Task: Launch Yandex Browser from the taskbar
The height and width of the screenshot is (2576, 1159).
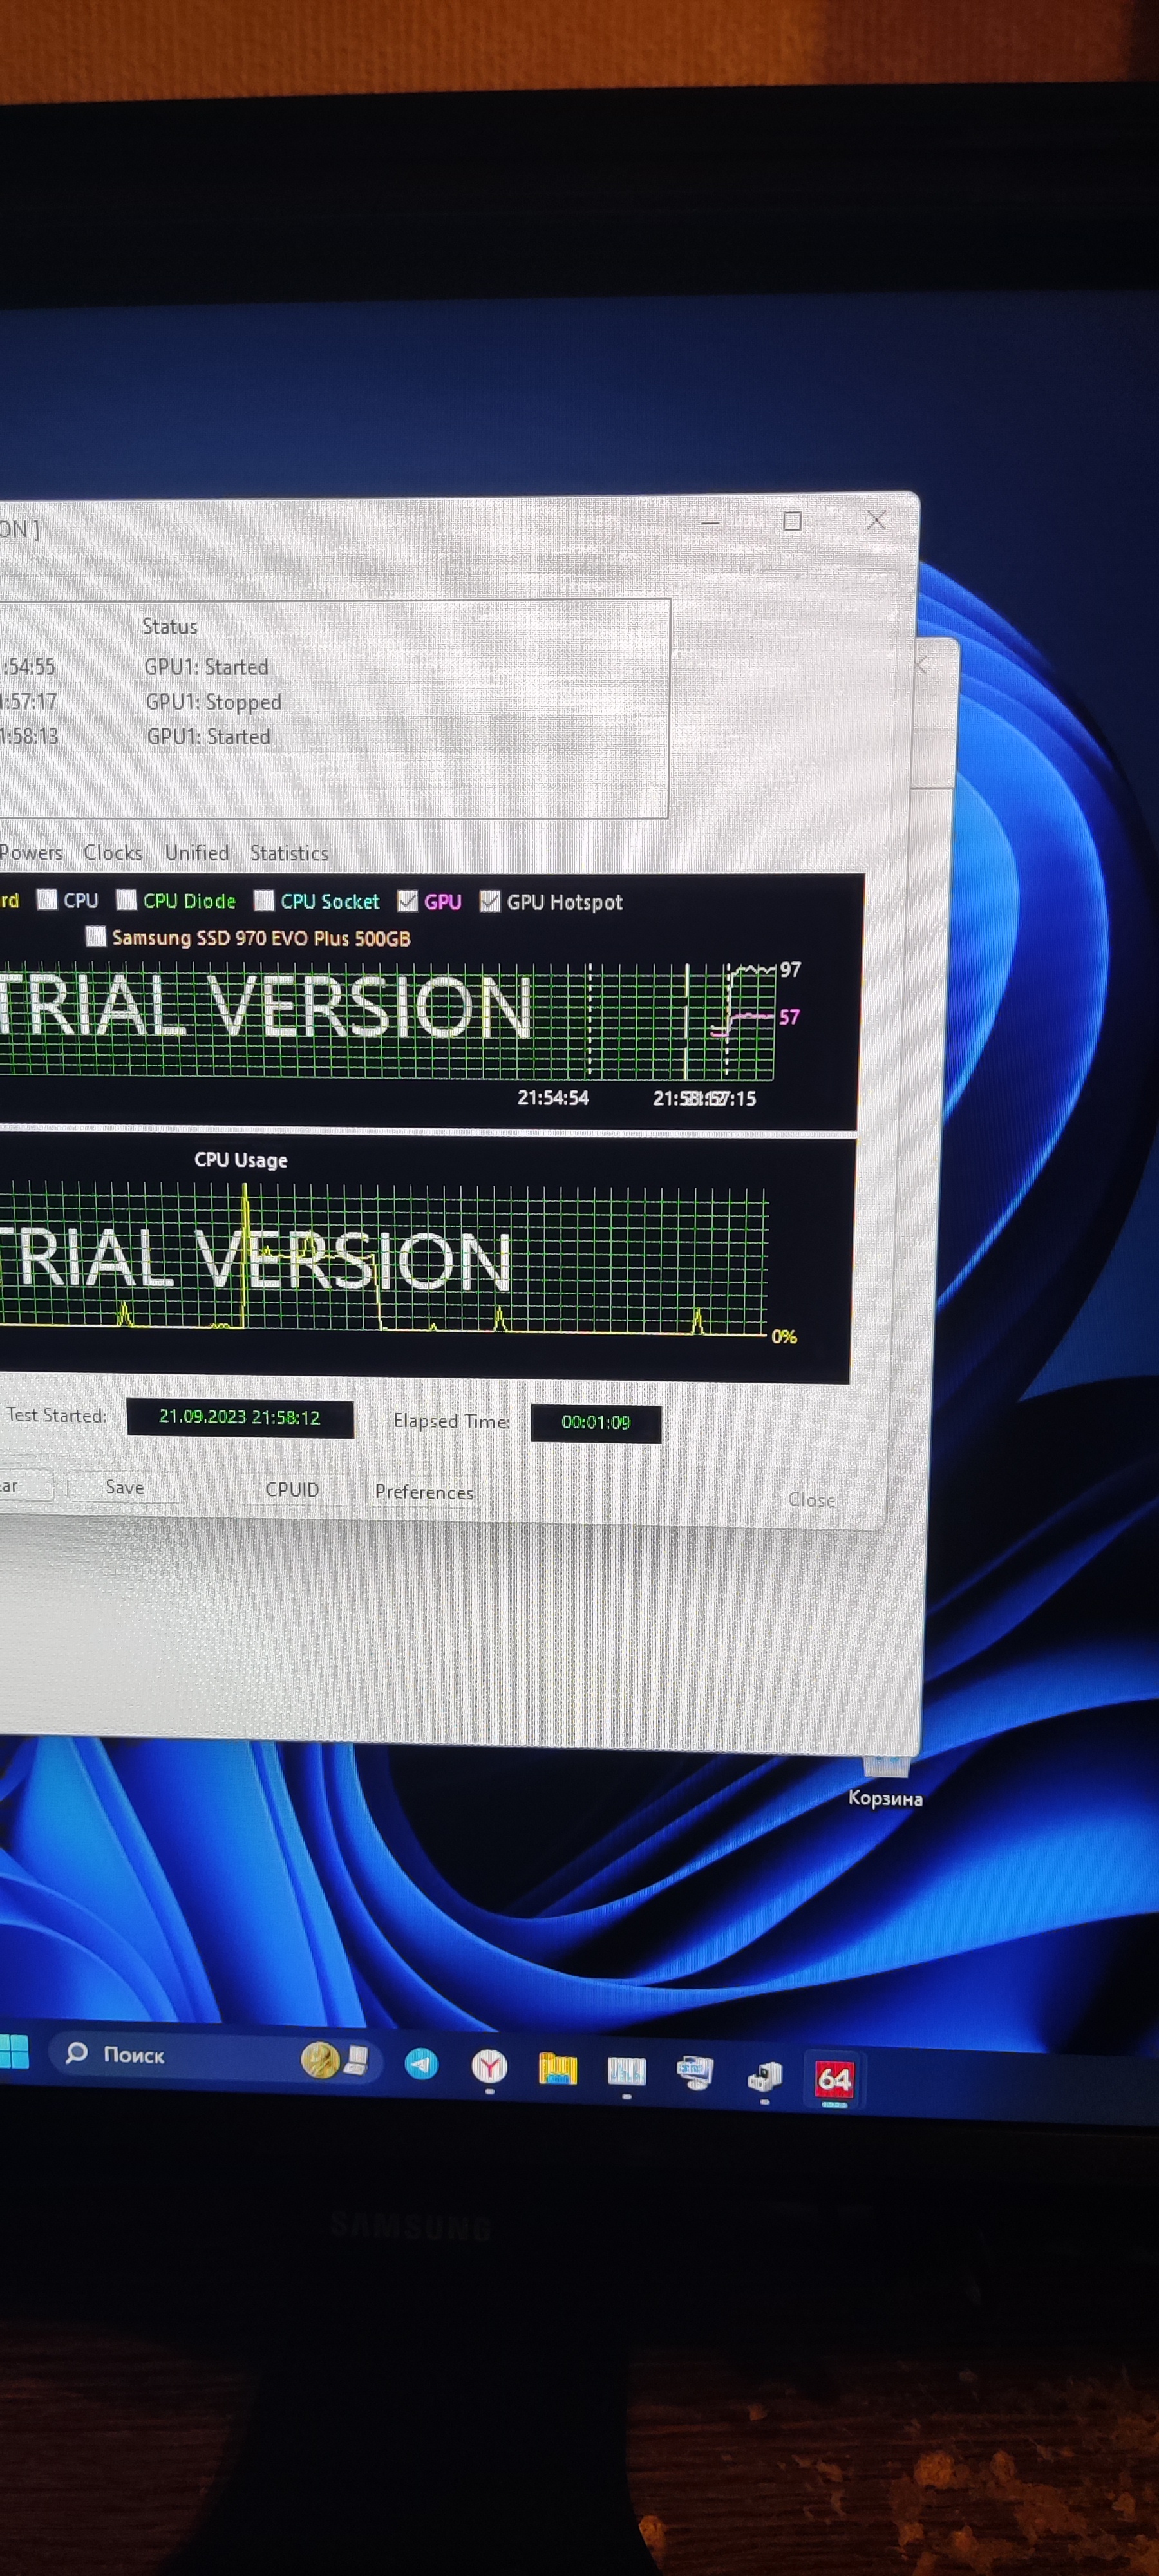Action: coord(489,2066)
